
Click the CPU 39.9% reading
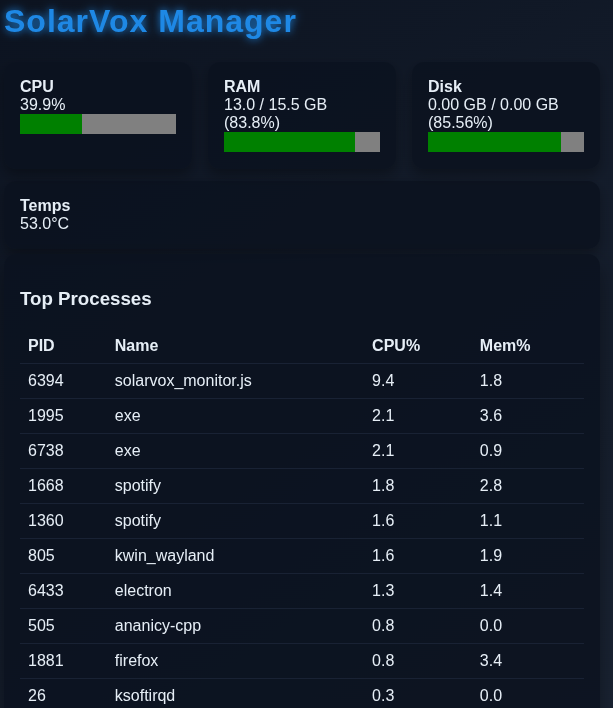tap(43, 104)
